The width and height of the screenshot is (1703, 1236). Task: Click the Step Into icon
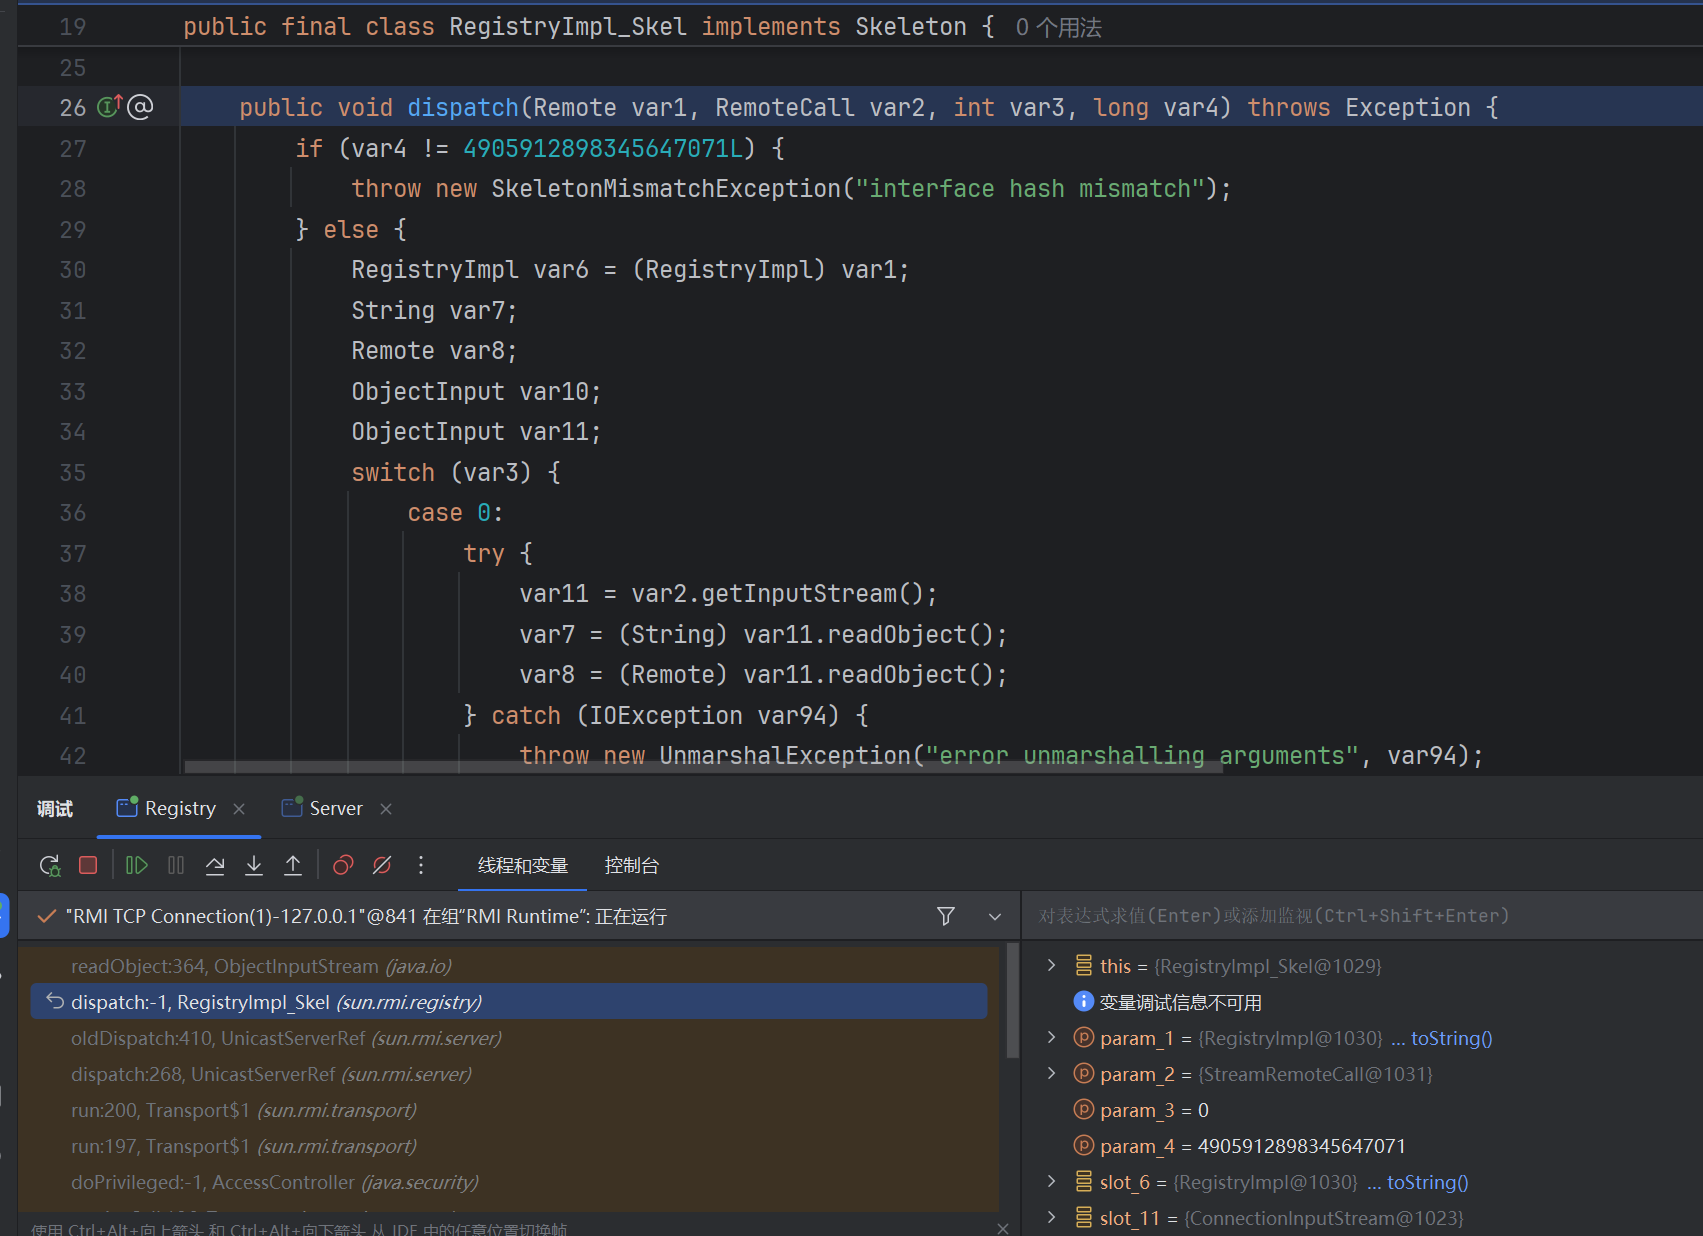[254, 865]
